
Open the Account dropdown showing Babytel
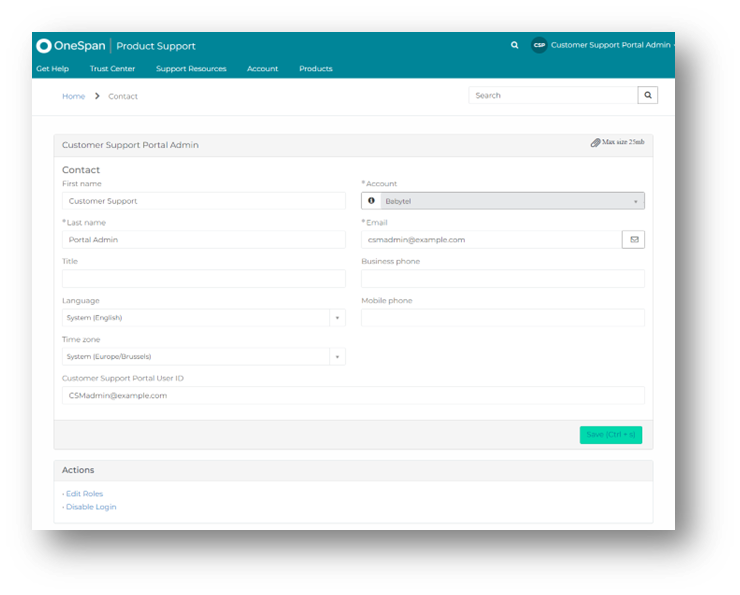(x=510, y=201)
